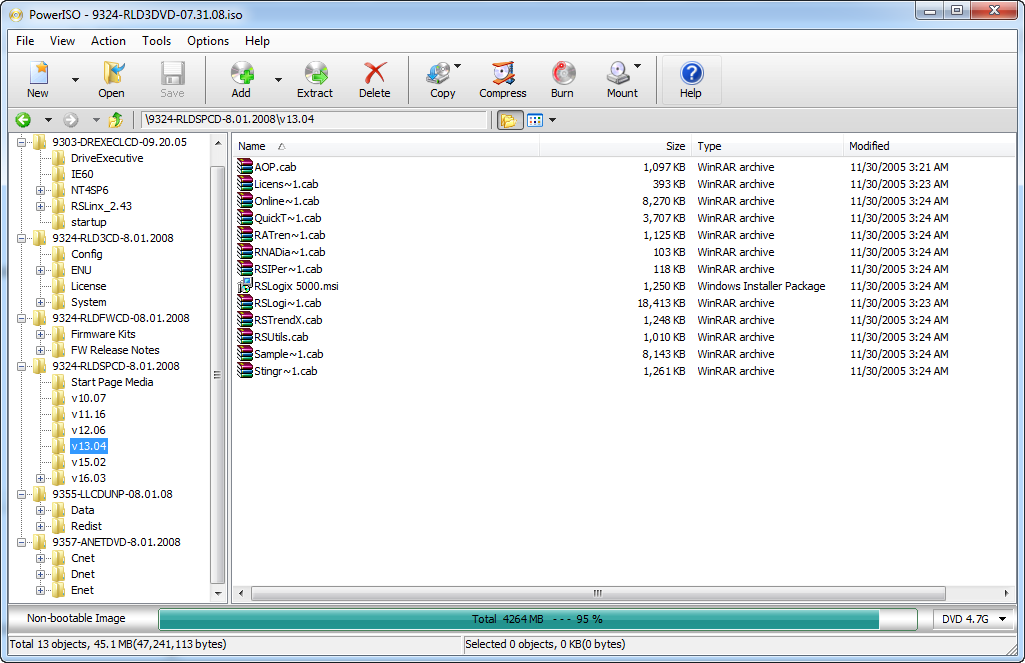The width and height of the screenshot is (1025, 663).
Task: Select the AOP.cab file icon
Action: click(x=245, y=167)
